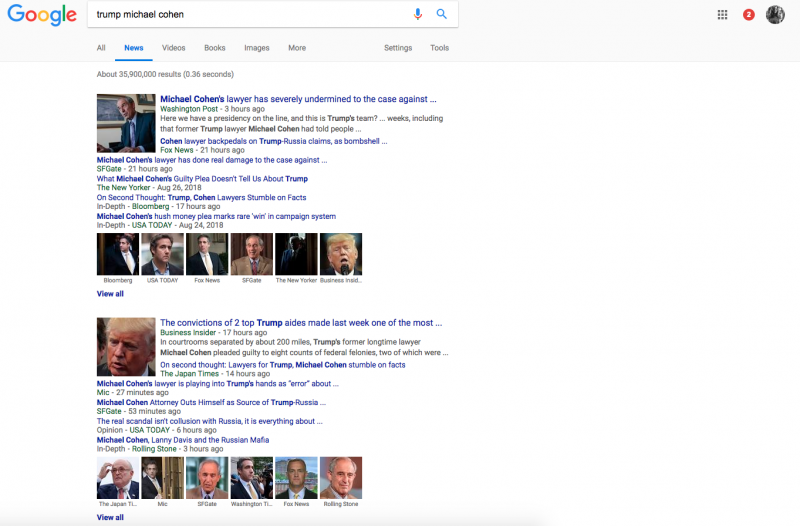
Task: Switch to the Images tab
Action: pyautogui.click(x=257, y=48)
